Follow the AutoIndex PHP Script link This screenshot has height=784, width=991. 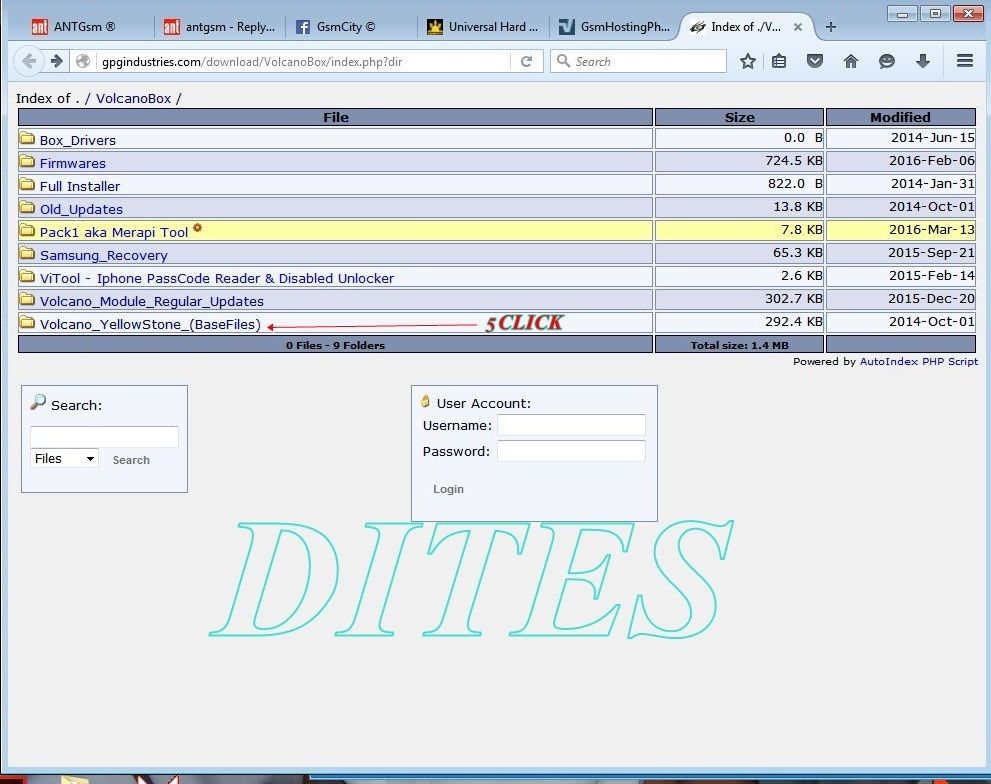919,362
